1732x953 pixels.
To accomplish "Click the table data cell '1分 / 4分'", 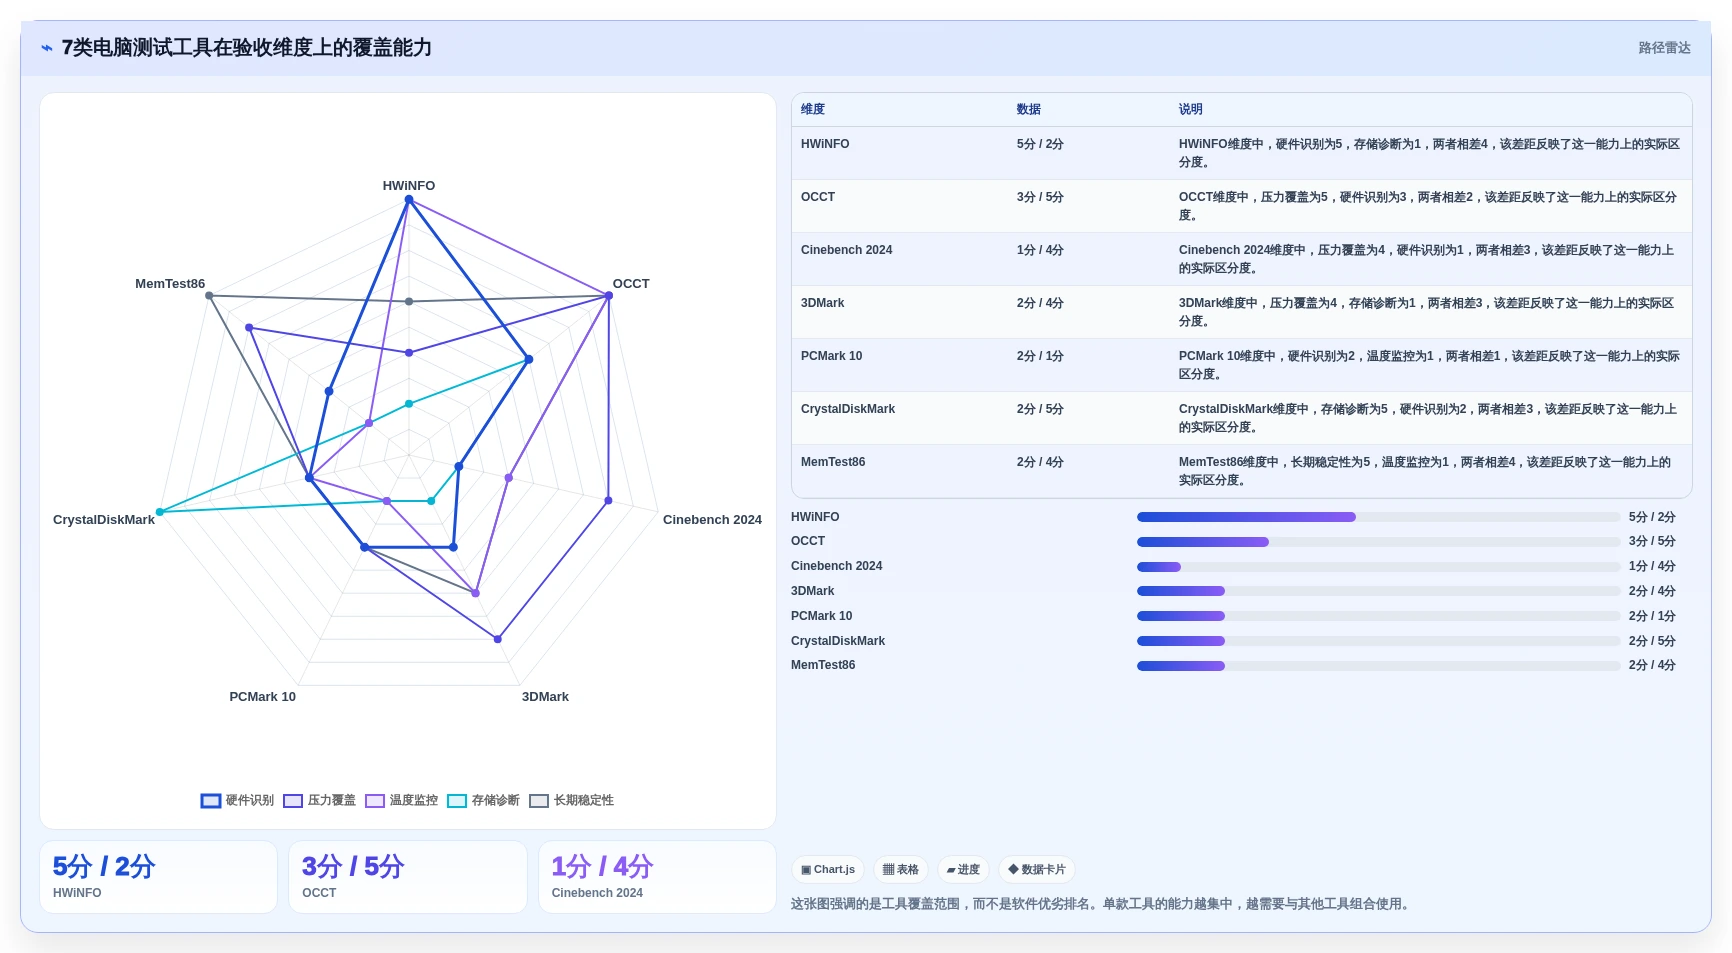I will [1040, 250].
